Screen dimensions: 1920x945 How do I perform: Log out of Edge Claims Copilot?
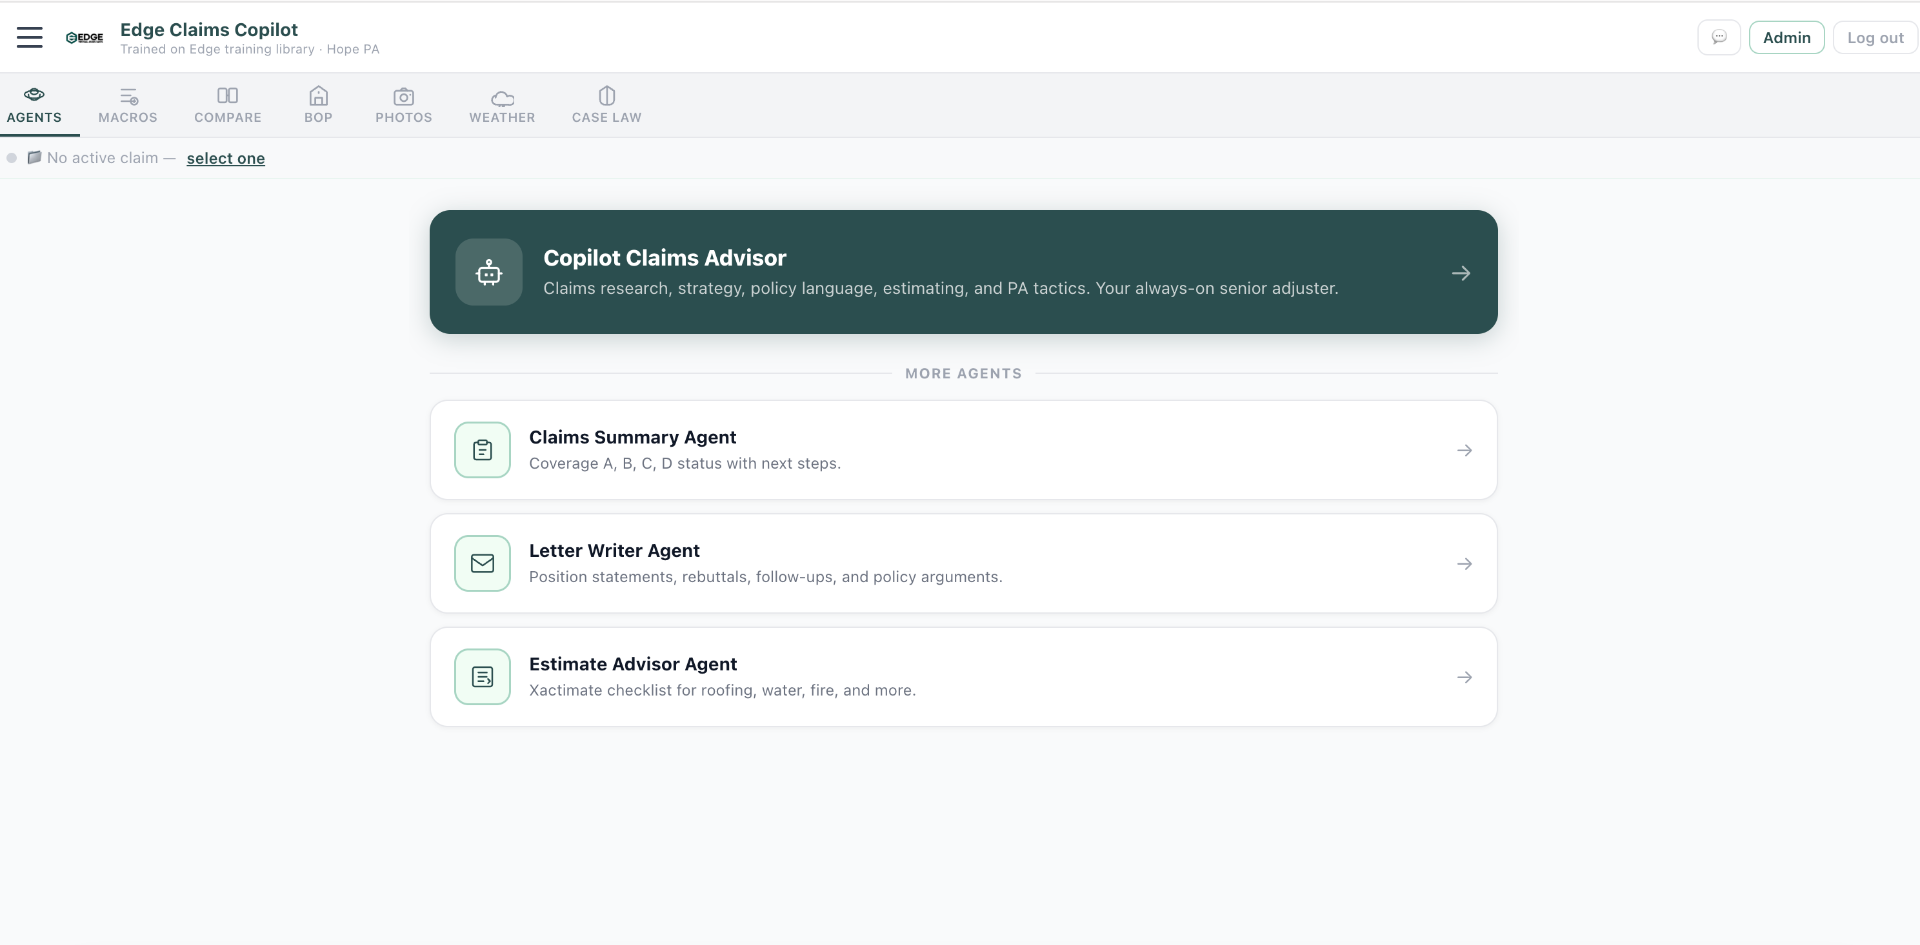[1875, 37]
